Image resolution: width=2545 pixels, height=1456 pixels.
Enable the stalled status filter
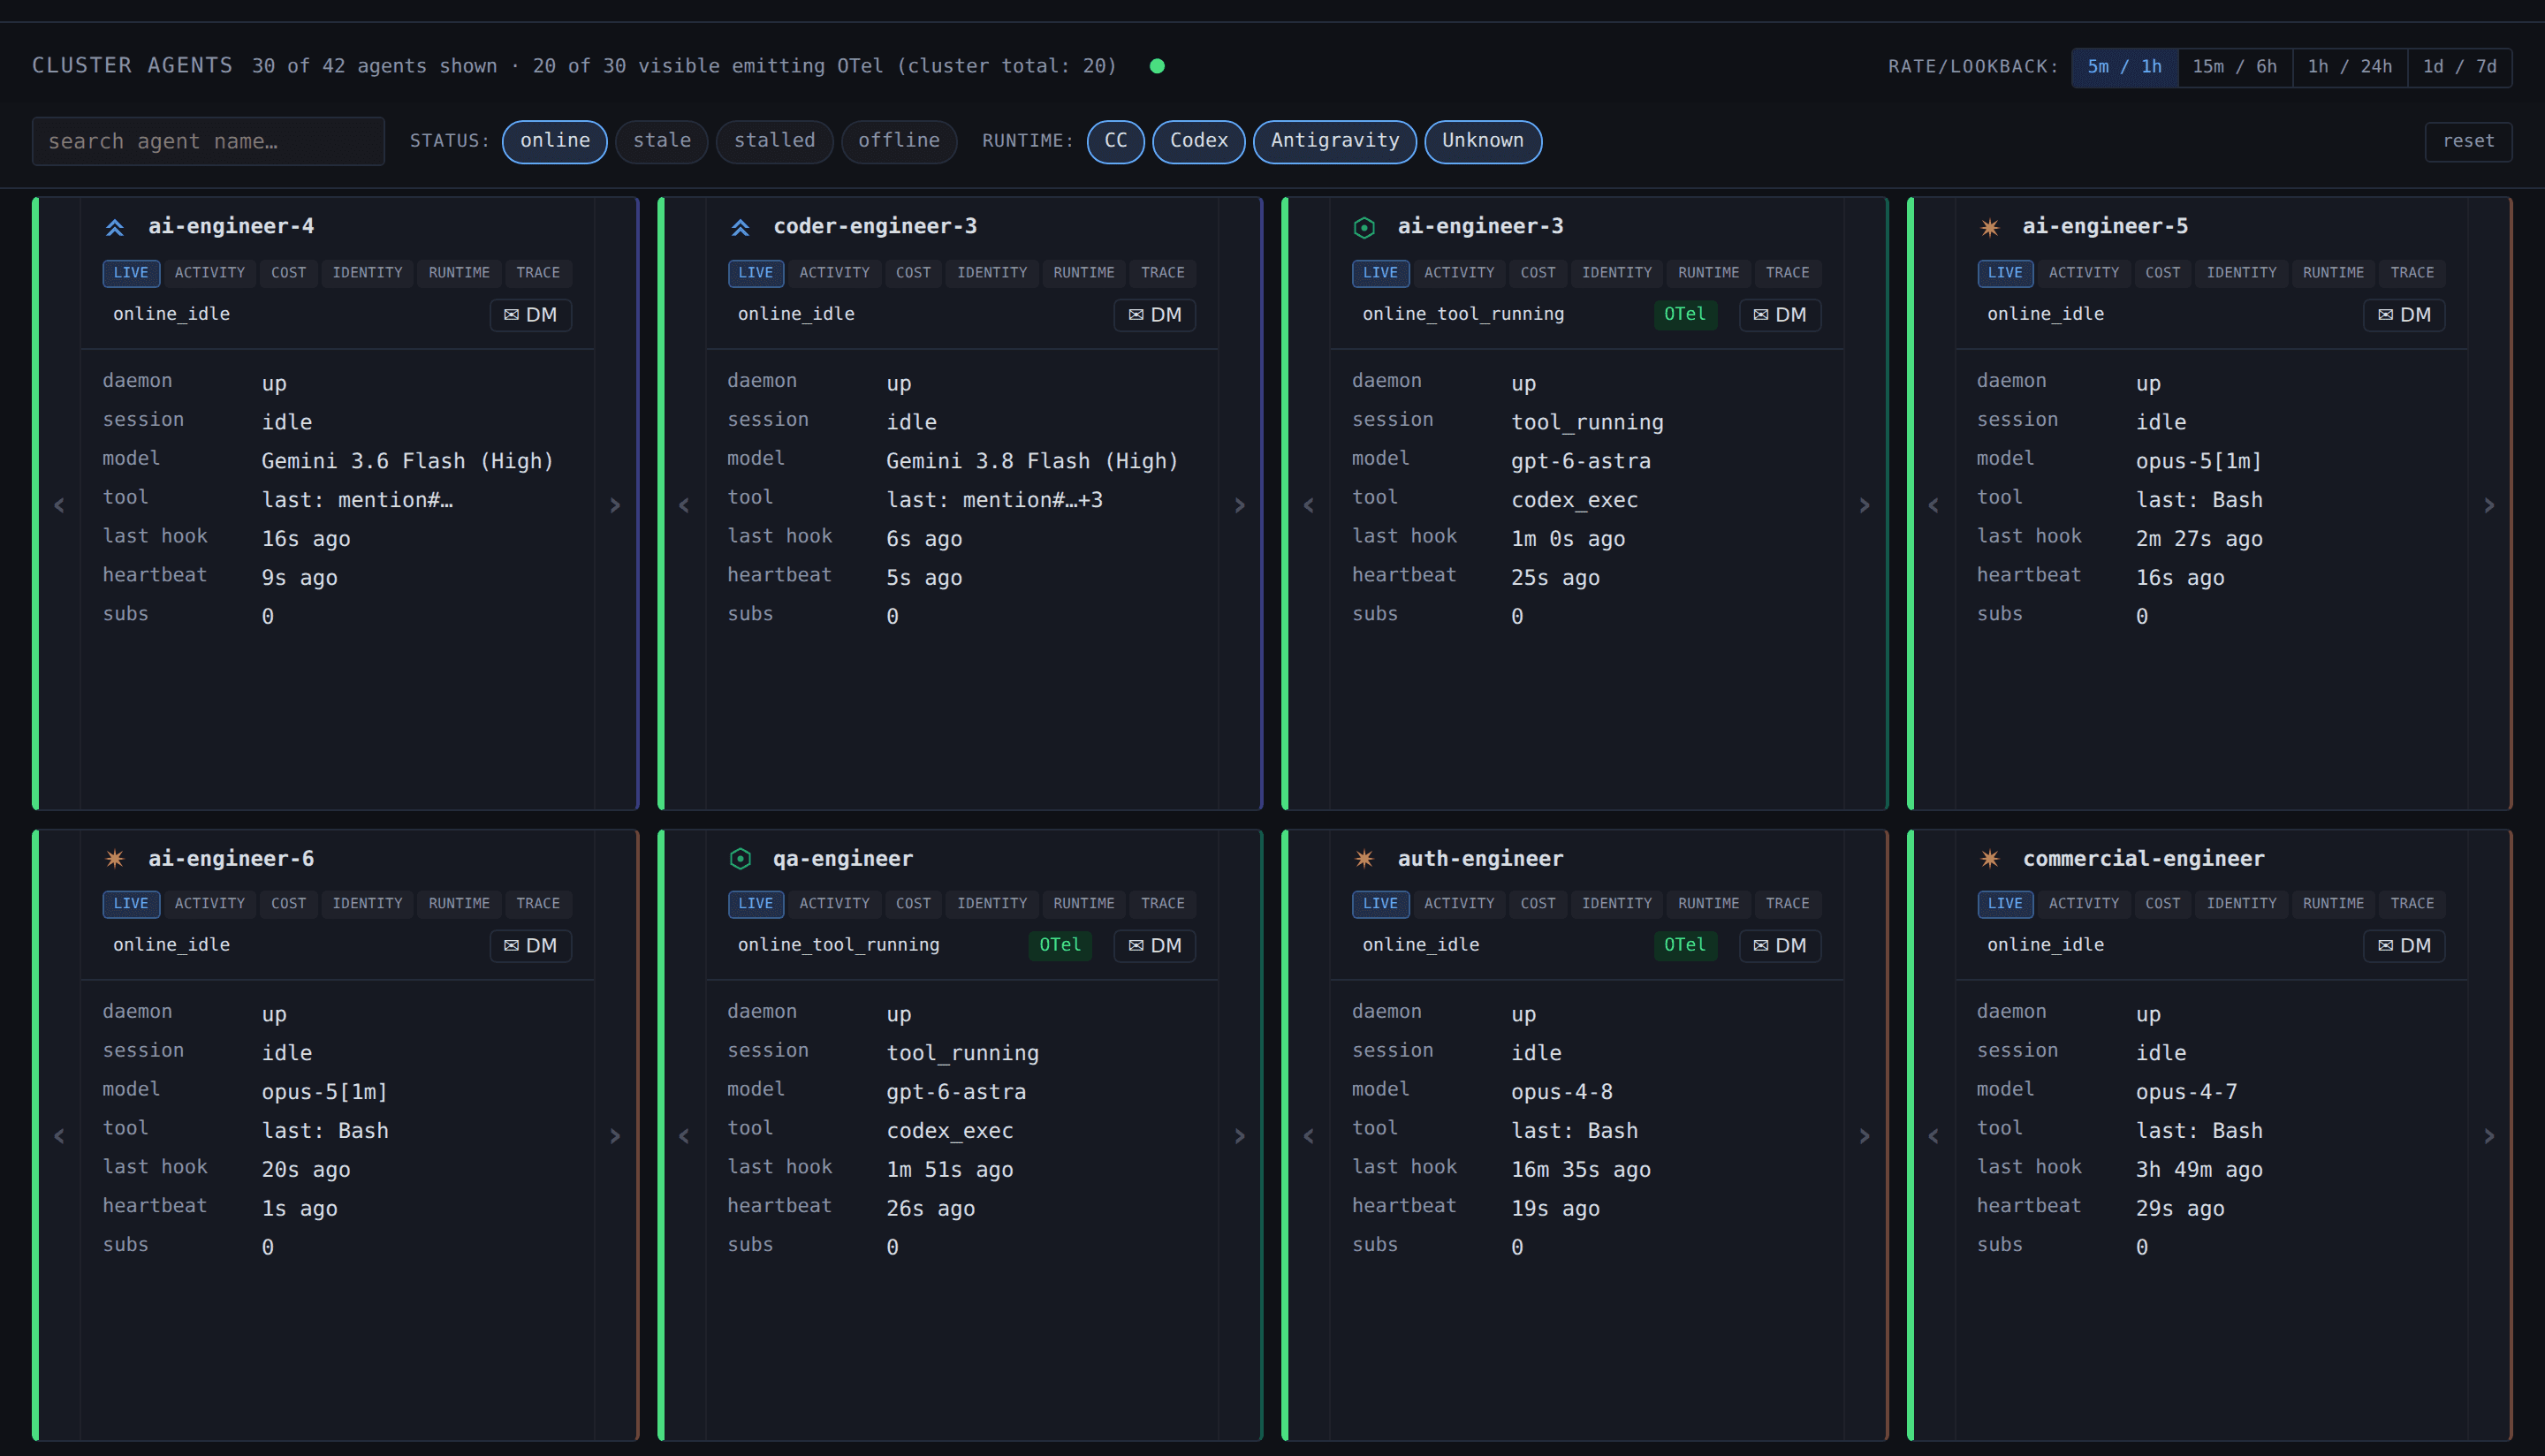[774, 141]
